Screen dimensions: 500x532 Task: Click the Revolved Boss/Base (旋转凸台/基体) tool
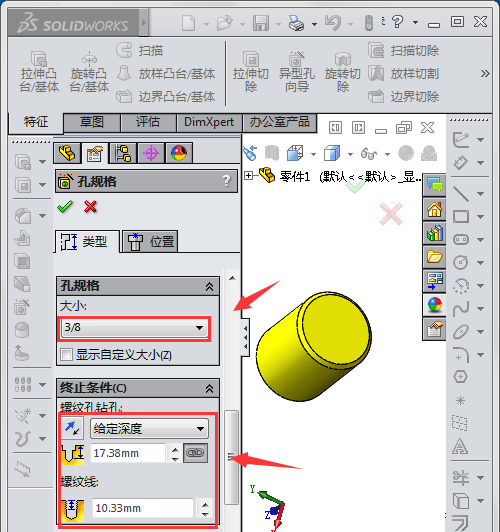tap(89, 72)
